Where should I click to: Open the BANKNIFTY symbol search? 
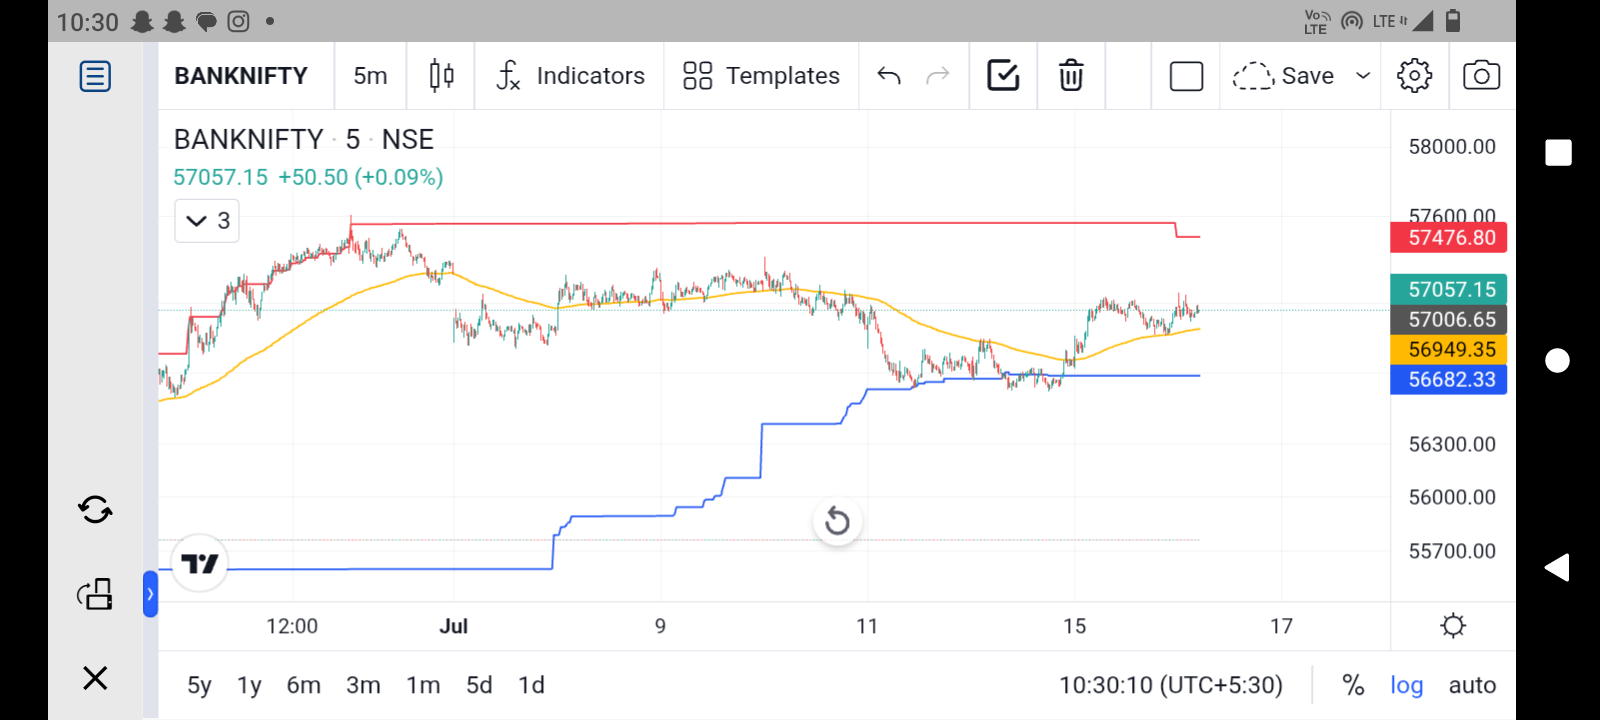click(241, 75)
